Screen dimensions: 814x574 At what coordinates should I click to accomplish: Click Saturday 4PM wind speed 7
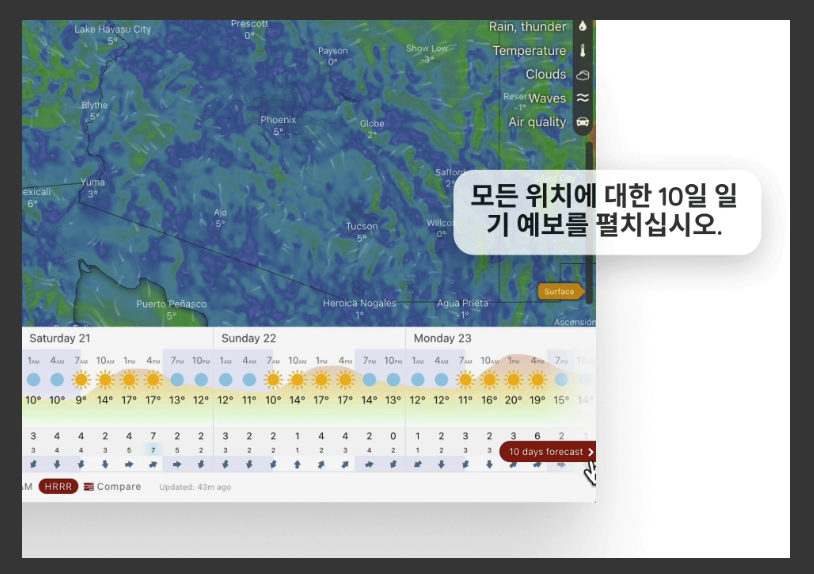click(153, 436)
